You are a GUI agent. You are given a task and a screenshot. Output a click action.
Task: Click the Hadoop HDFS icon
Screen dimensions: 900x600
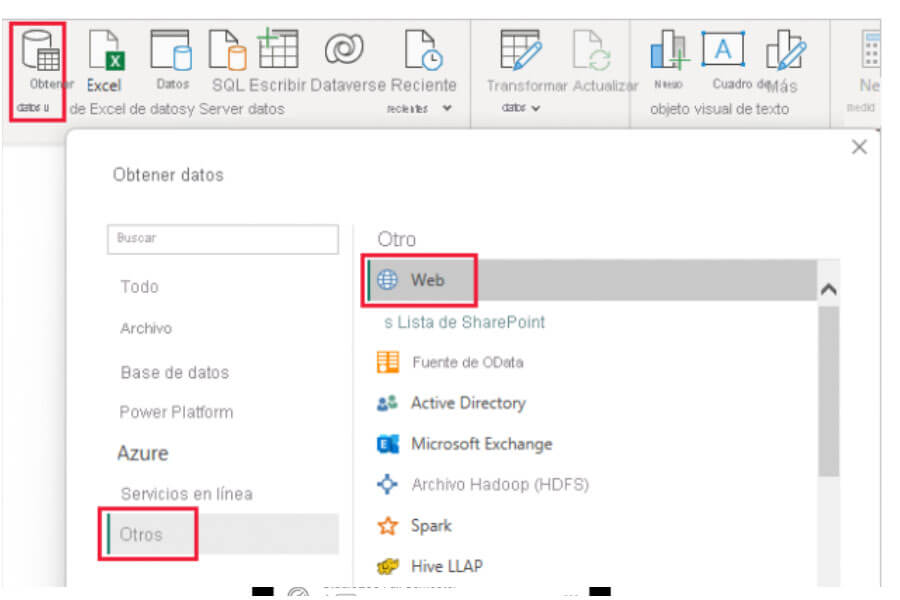(387, 484)
